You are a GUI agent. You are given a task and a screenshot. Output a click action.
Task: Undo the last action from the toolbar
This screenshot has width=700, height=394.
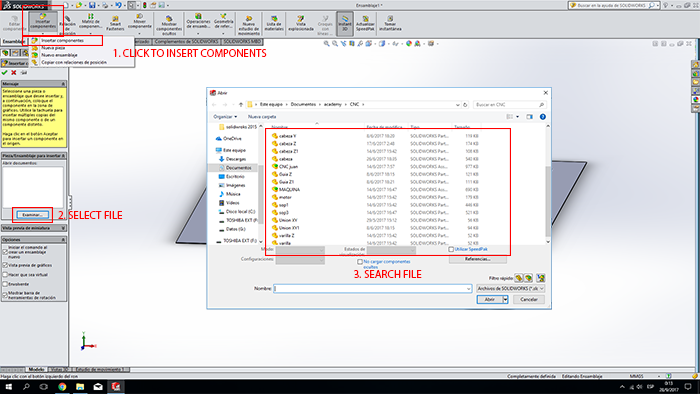(x=118, y=5)
